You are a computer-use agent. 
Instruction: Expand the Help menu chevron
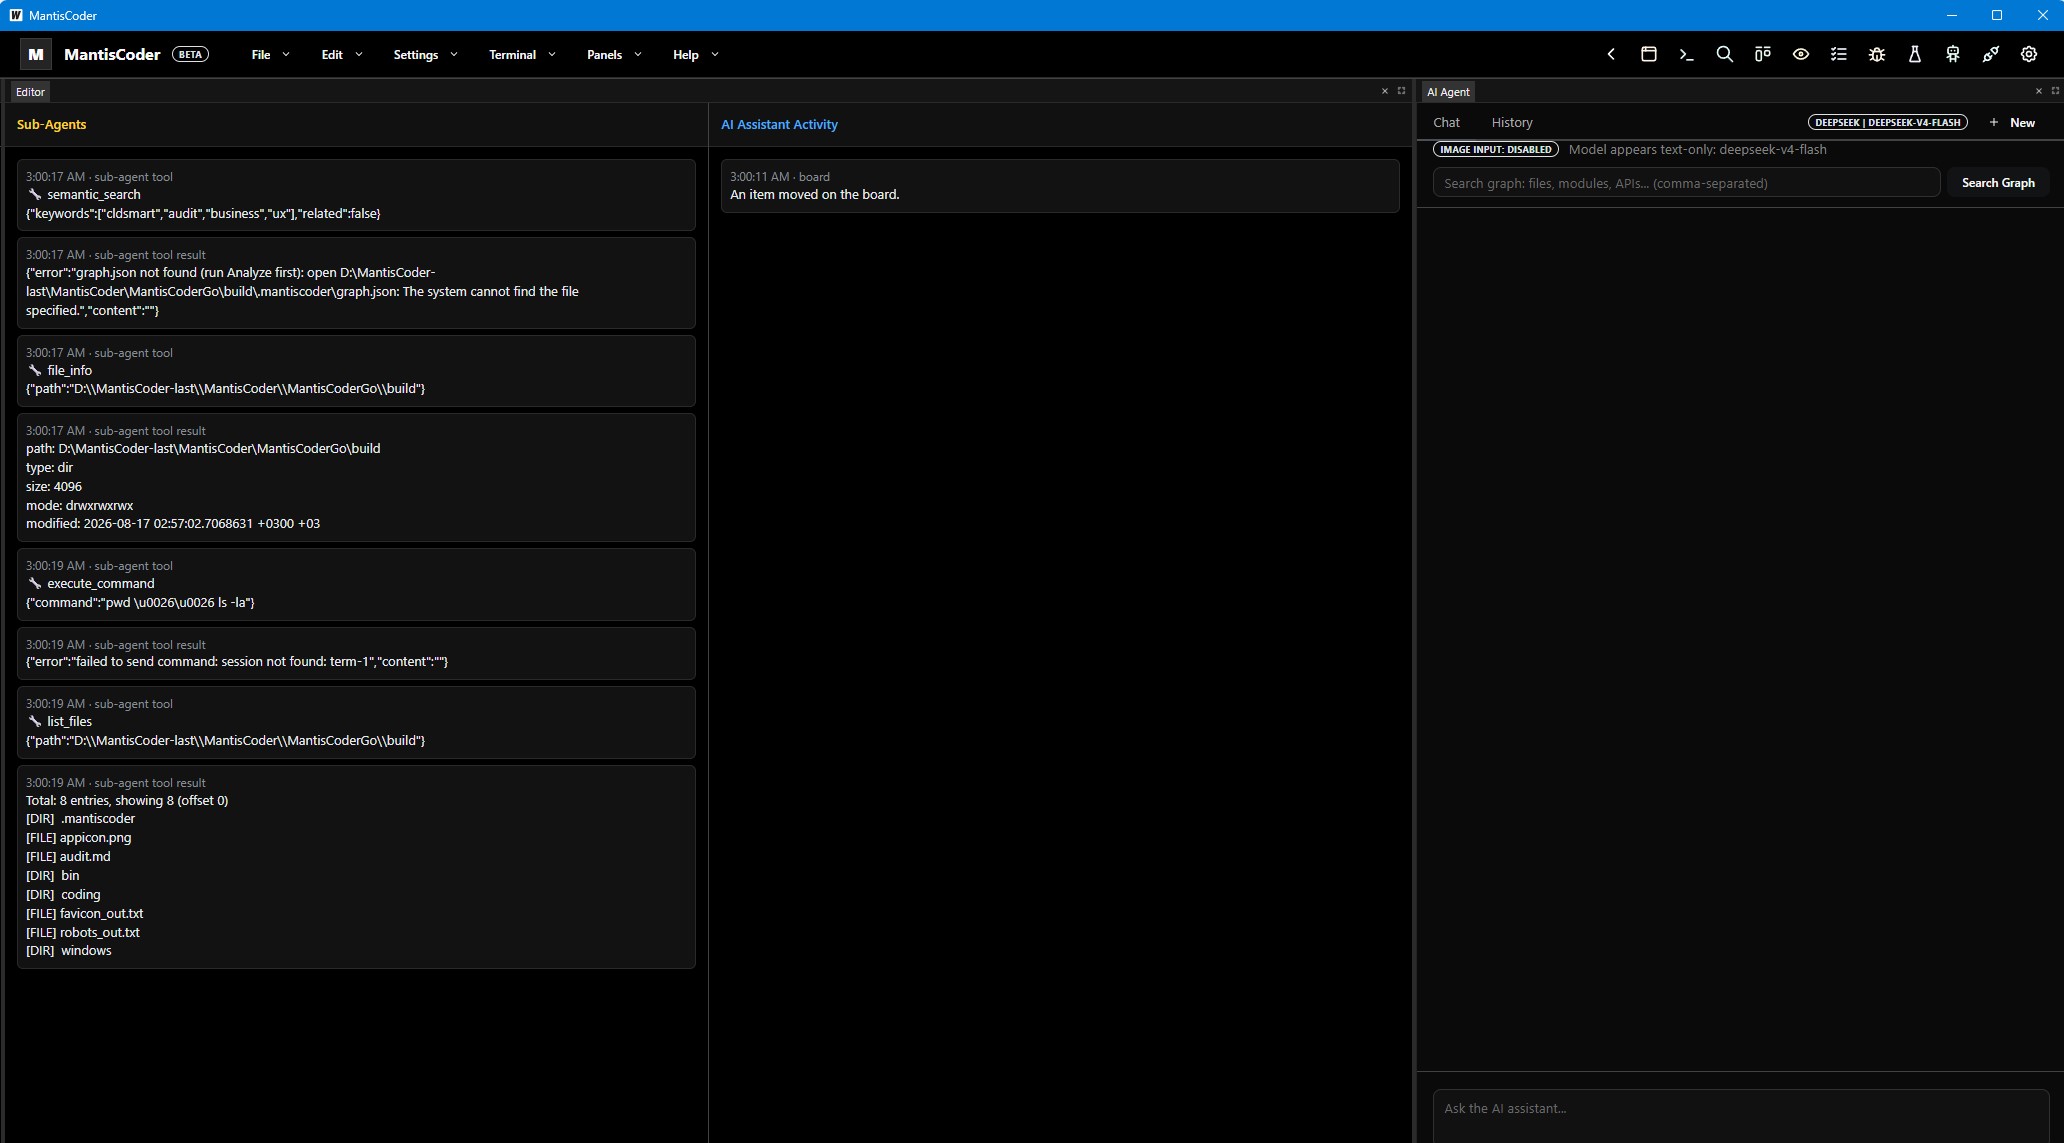click(715, 55)
